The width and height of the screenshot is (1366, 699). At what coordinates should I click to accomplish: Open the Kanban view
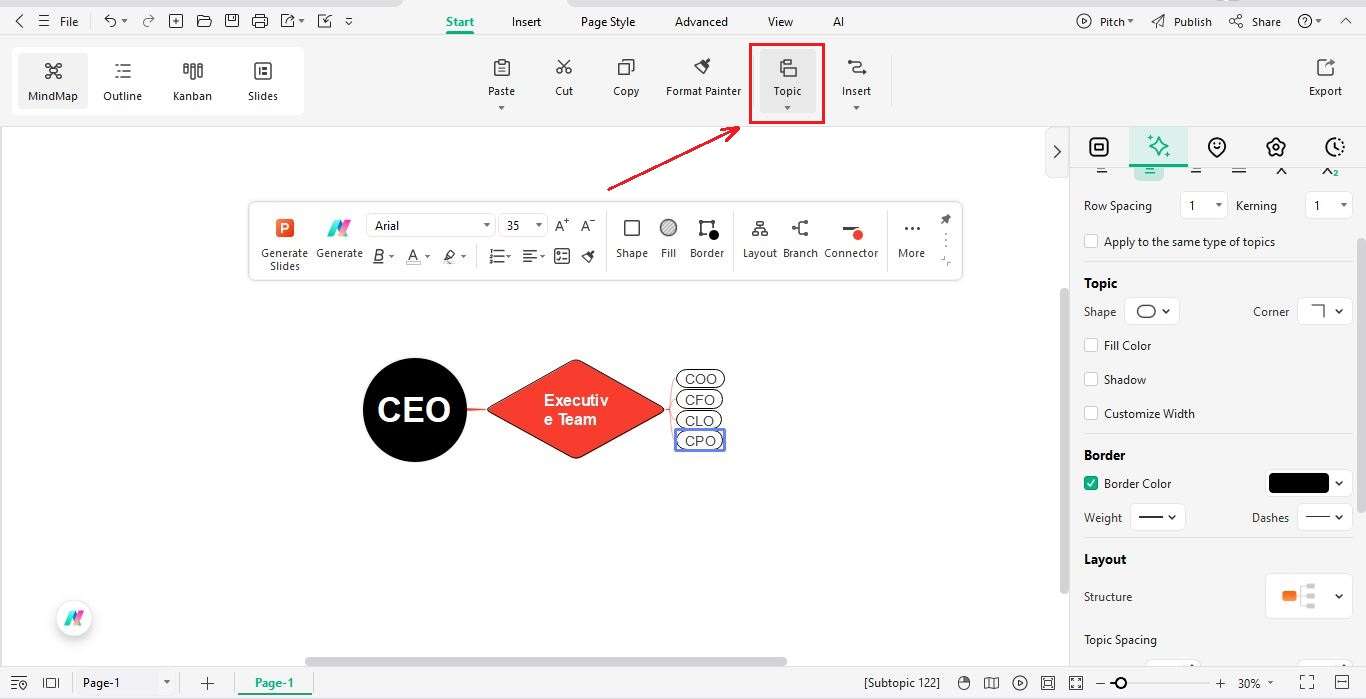[x=192, y=80]
